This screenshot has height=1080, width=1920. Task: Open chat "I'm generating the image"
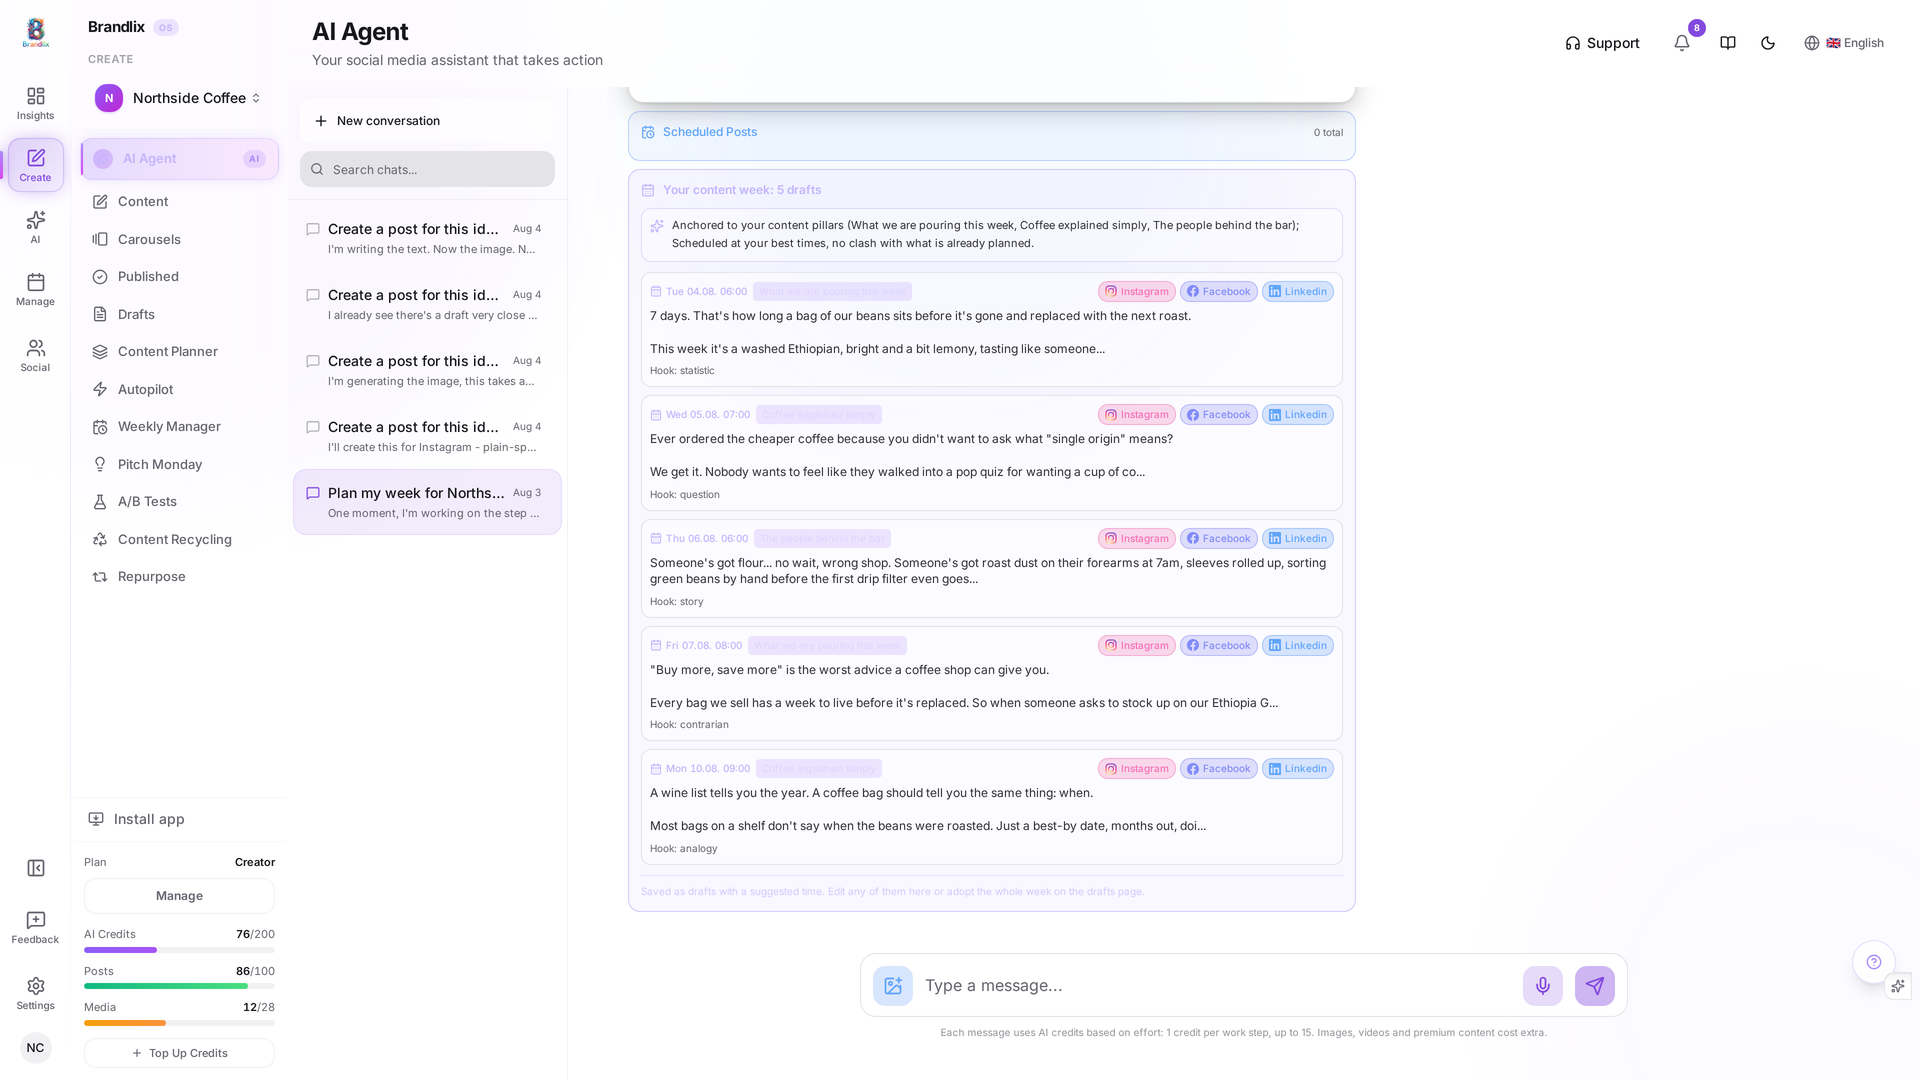click(x=427, y=370)
